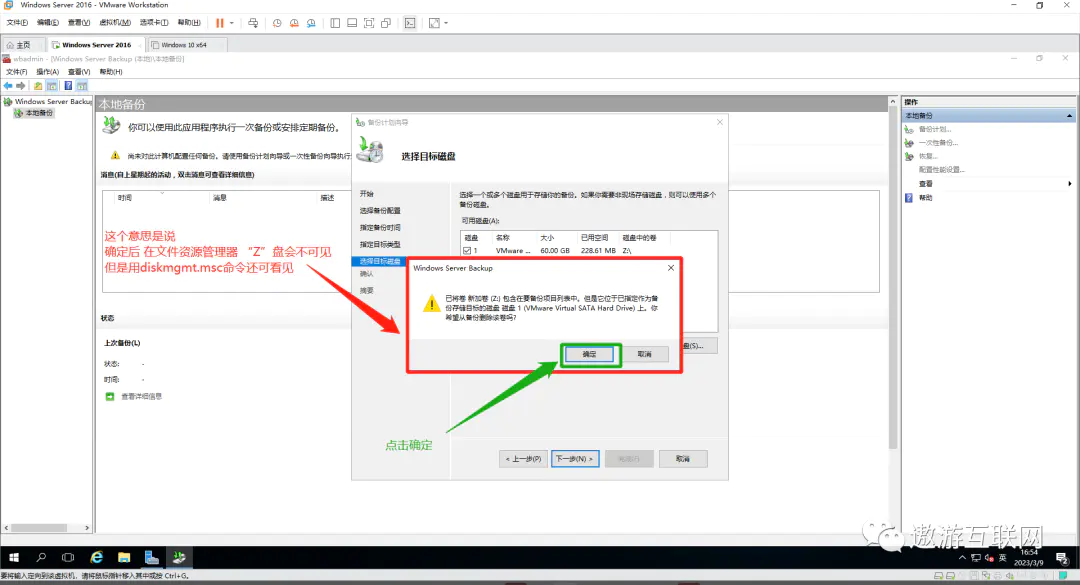Click 取消 in the Windows Server Backup warning dialog

tap(644, 354)
